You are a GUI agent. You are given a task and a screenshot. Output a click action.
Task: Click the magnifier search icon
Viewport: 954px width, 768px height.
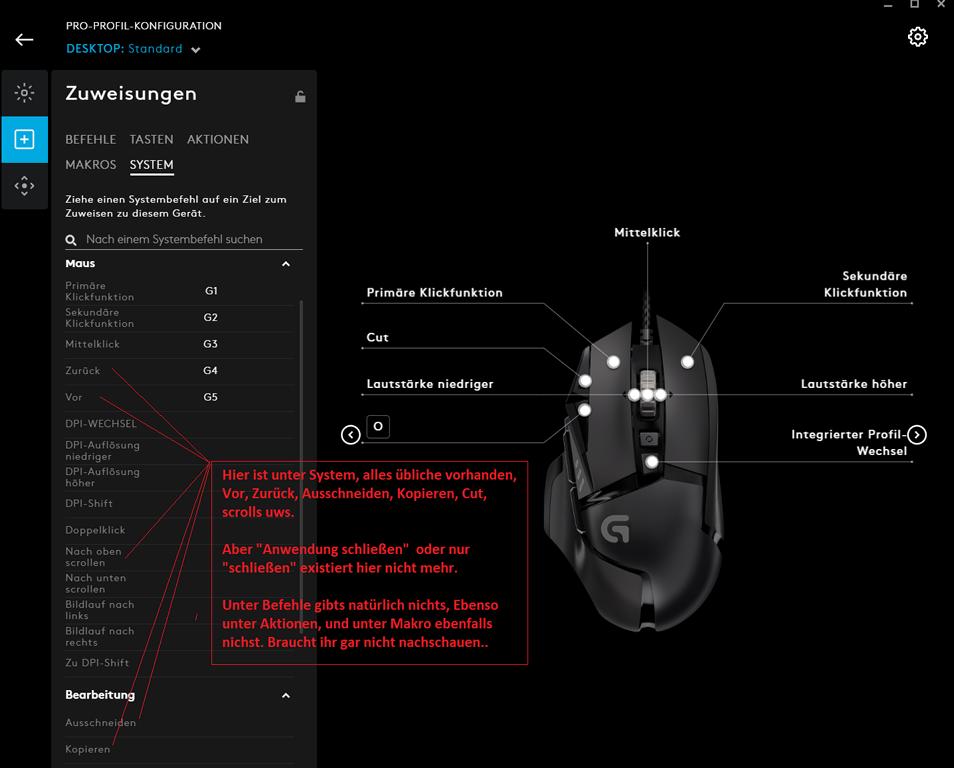pos(71,240)
